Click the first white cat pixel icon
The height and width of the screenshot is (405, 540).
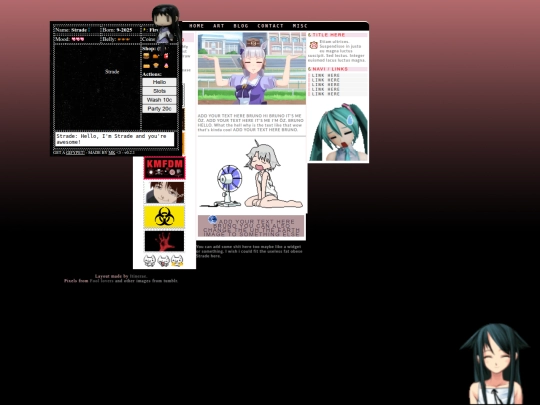(x=149, y=260)
